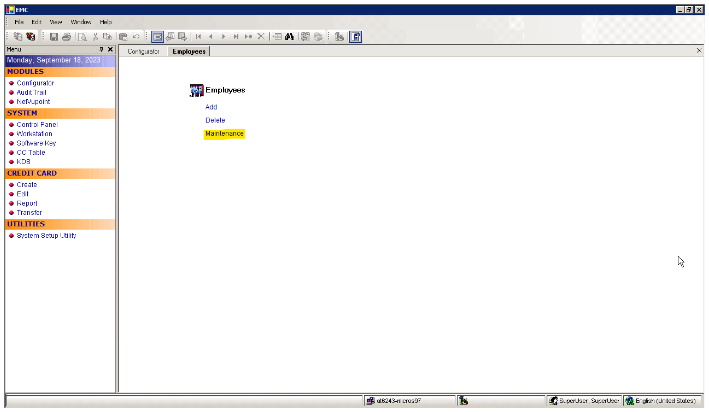
Task: Click the MODULES section header
Action: 60,72
